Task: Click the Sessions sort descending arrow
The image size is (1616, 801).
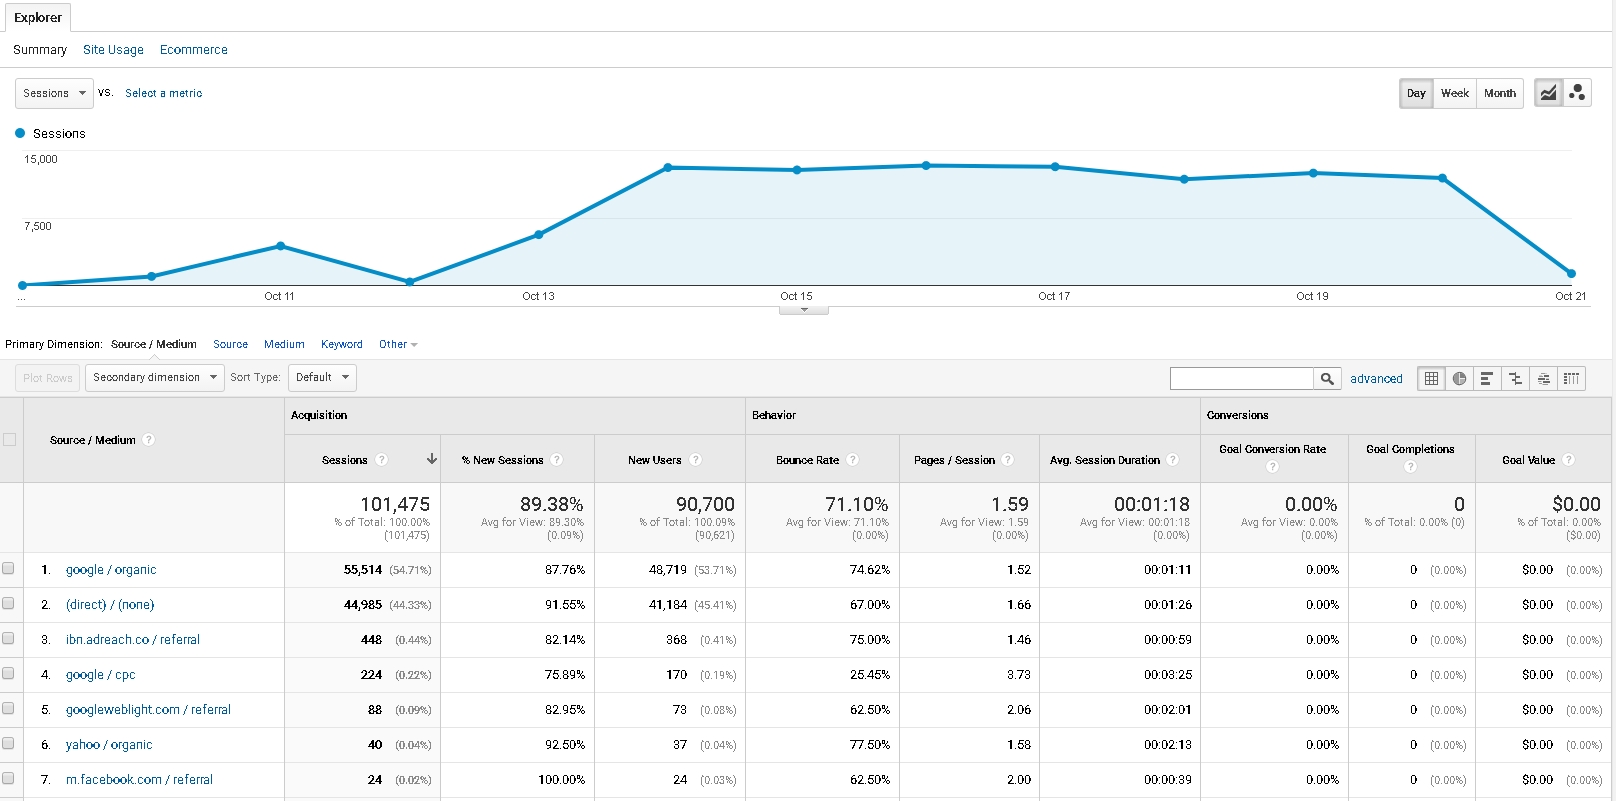Action: click(432, 459)
